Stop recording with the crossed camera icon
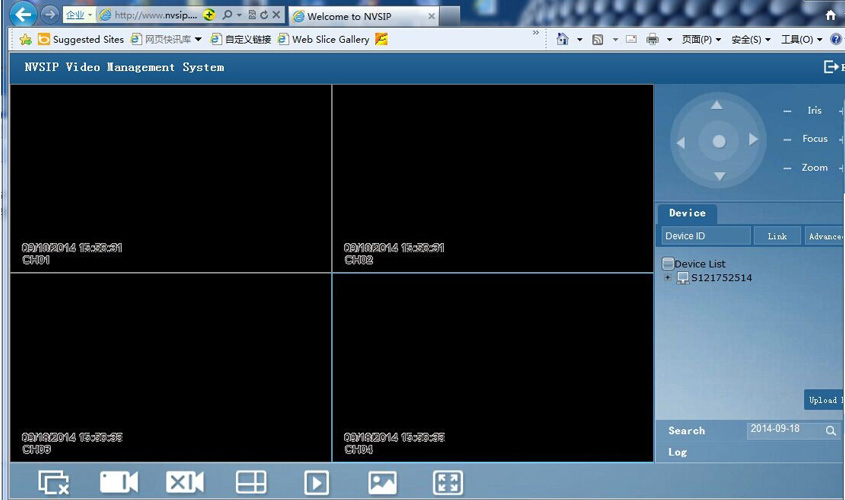 pos(184,483)
